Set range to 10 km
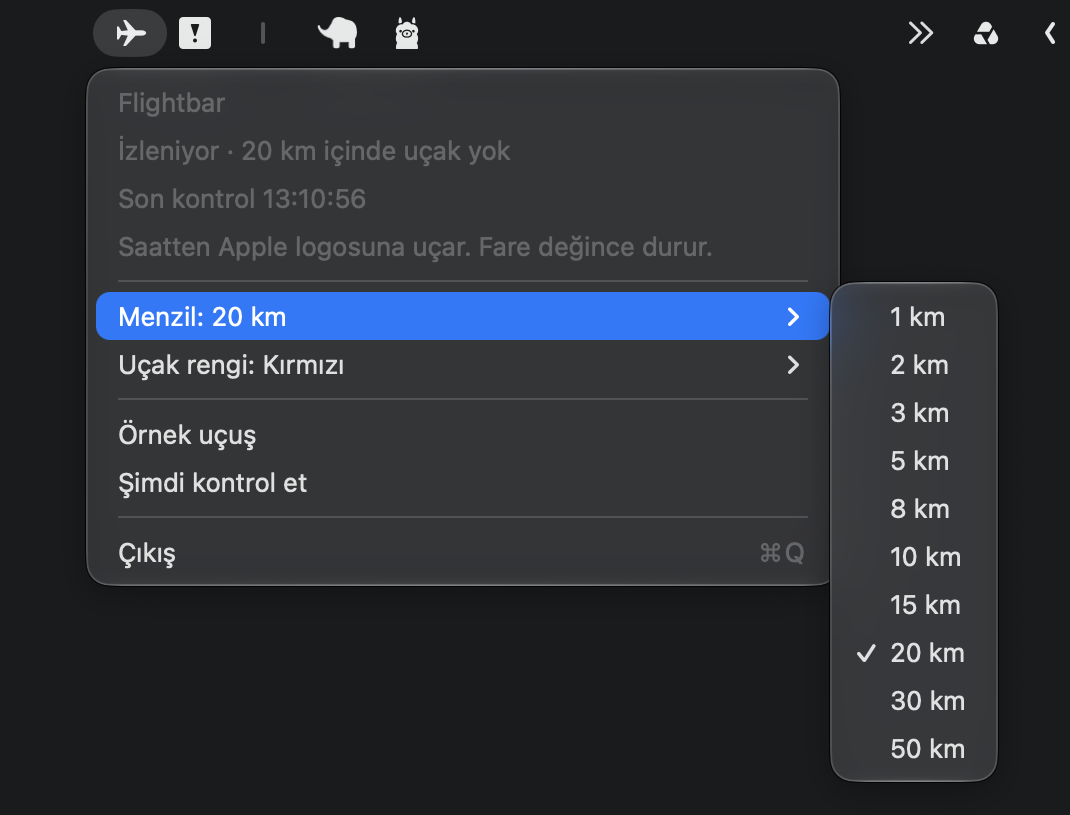The height and width of the screenshot is (815, 1070). point(914,557)
